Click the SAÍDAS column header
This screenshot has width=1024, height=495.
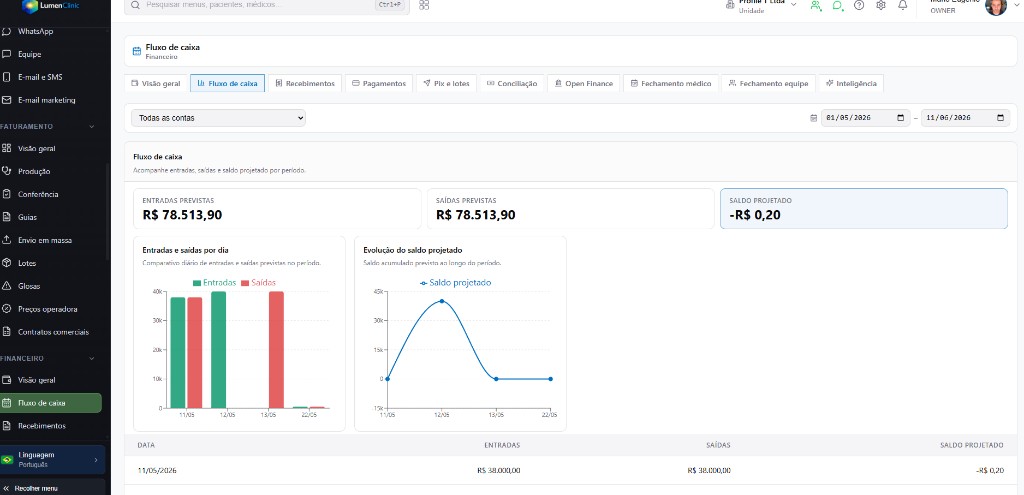click(718, 445)
